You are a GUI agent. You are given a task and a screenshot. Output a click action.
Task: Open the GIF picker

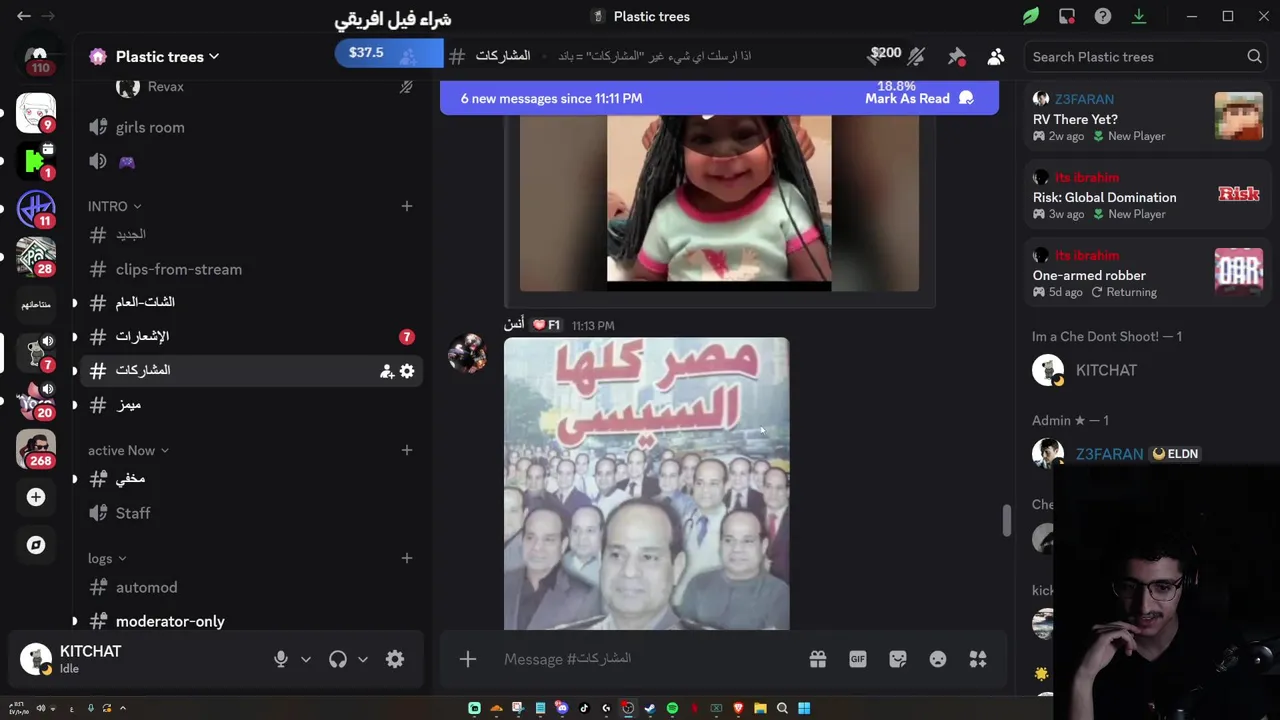click(858, 659)
